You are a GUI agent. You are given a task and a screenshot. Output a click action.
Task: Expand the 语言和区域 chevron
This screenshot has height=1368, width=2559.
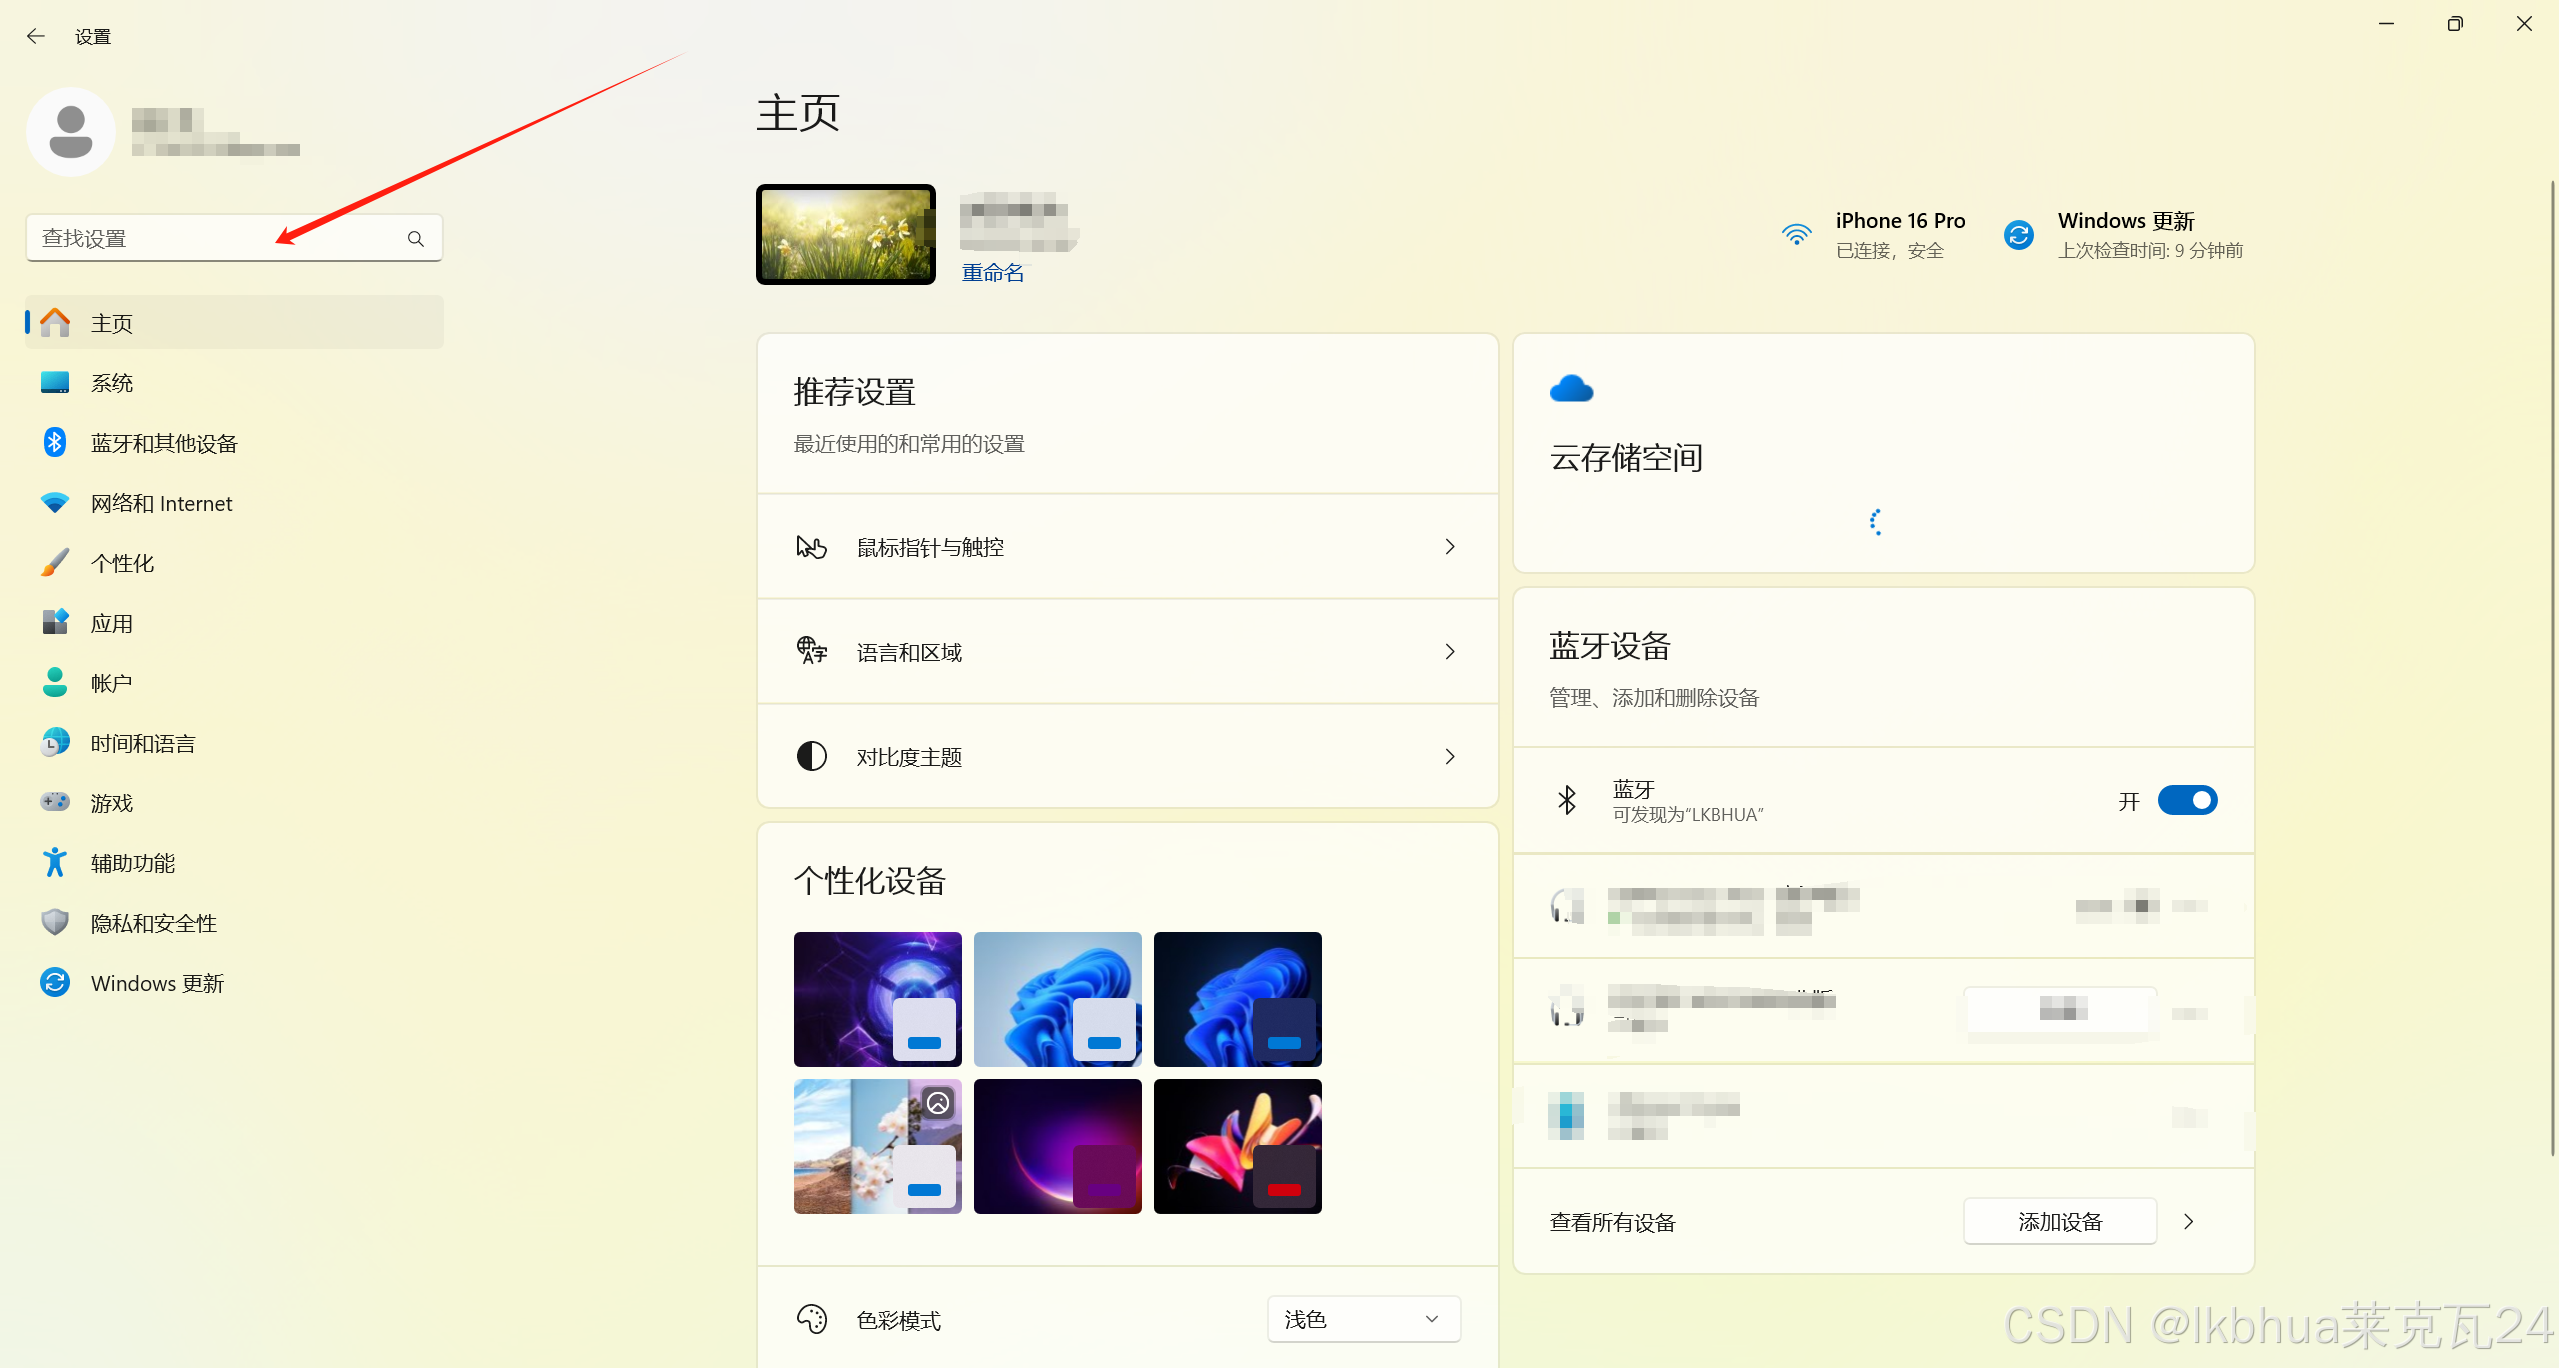(1450, 652)
